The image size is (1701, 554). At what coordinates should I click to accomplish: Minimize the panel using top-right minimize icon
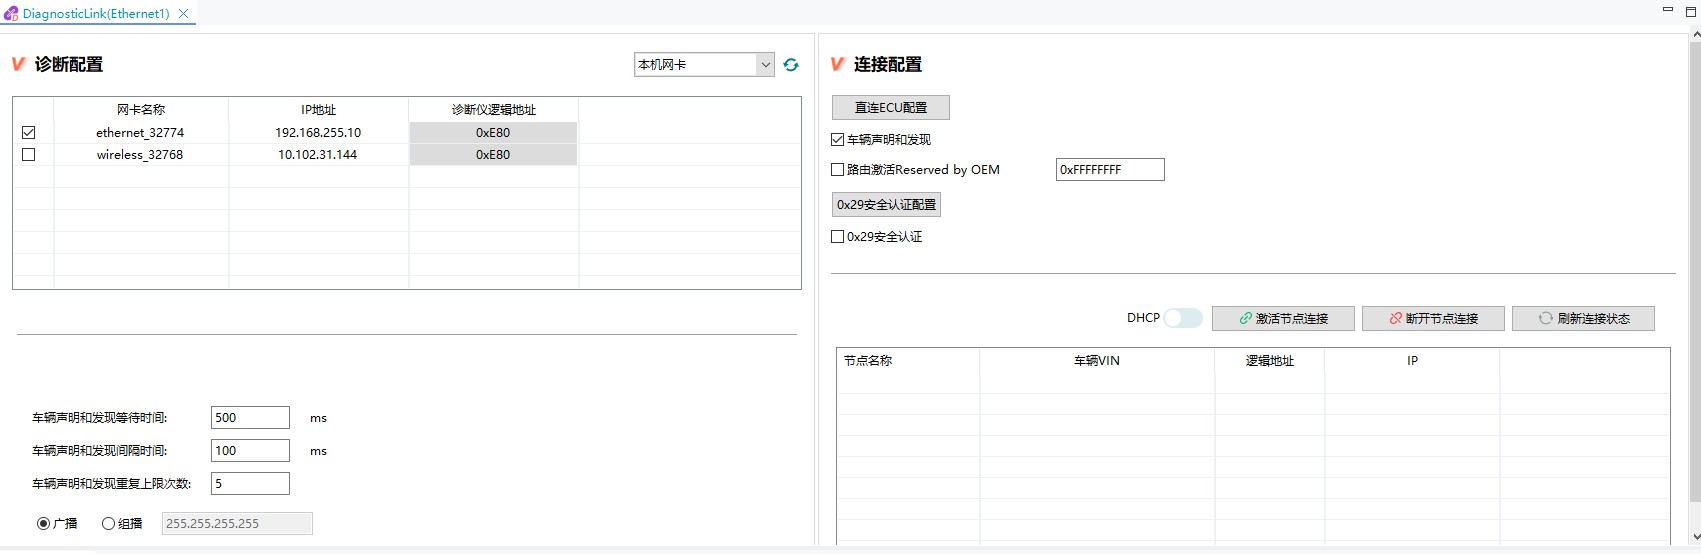tap(1667, 9)
